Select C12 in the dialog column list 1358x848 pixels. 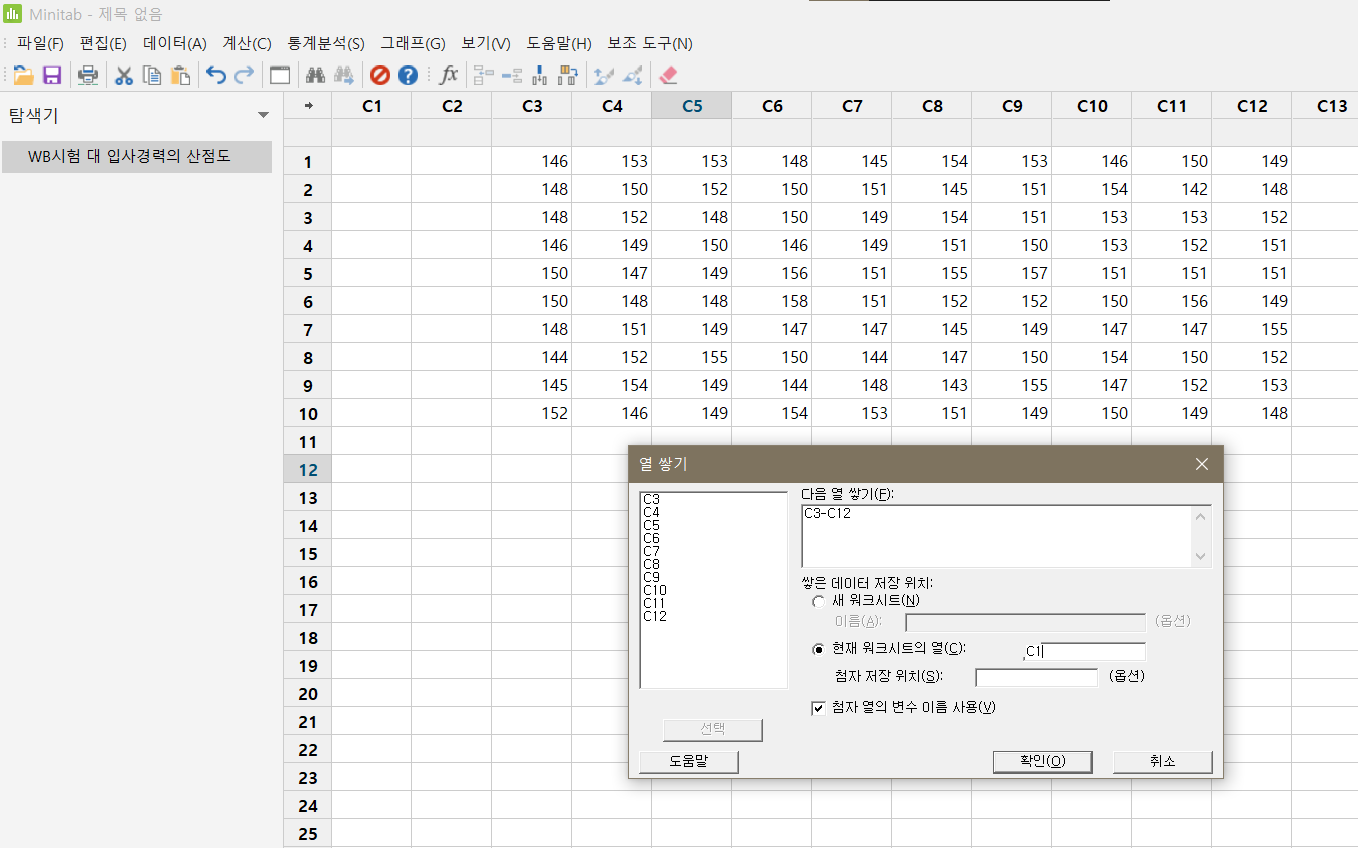(655, 616)
